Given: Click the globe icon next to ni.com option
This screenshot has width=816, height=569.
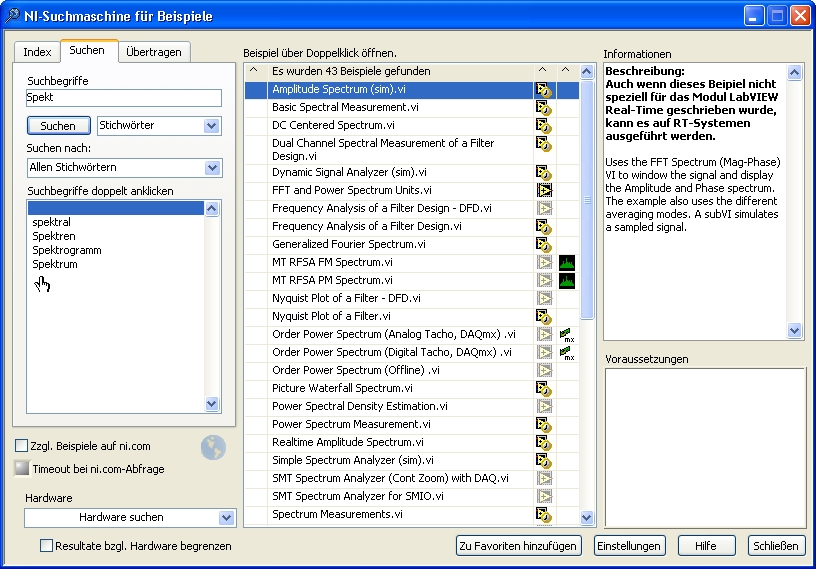Looking at the screenshot, I should coord(213,448).
